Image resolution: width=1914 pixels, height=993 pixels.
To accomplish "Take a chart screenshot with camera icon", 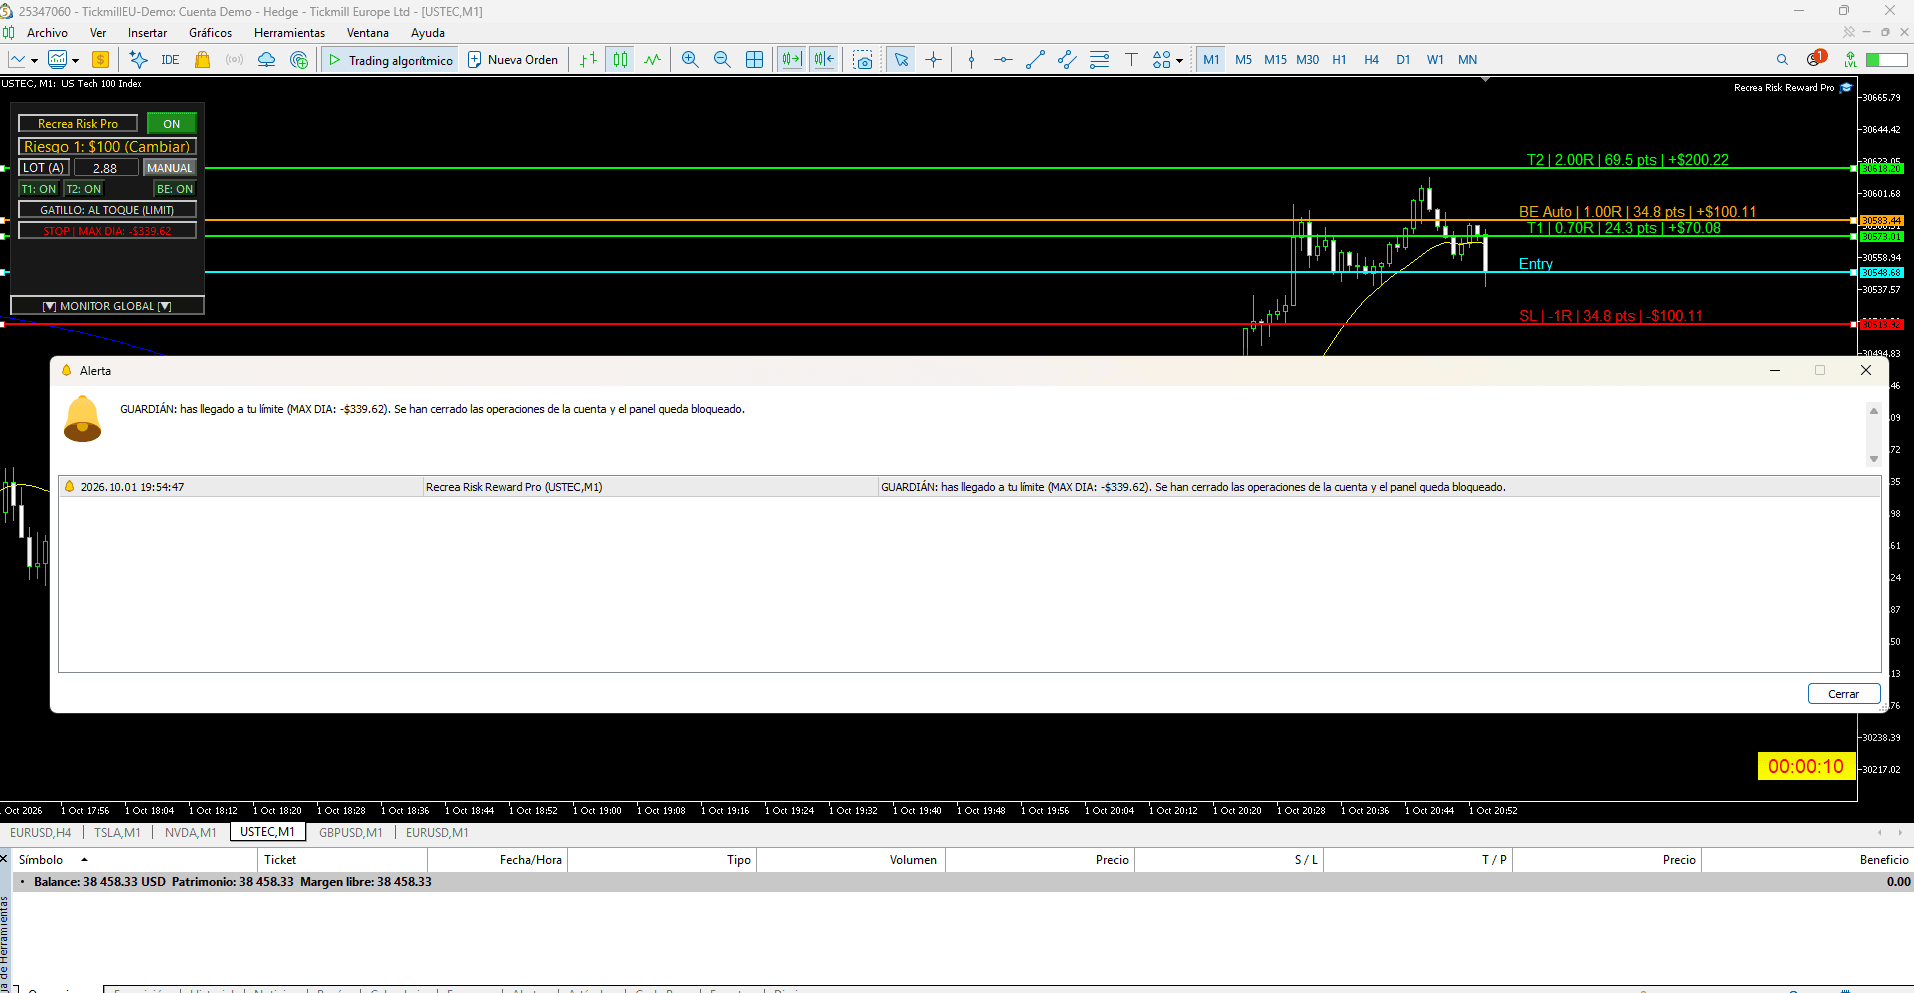I will click(863, 60).
